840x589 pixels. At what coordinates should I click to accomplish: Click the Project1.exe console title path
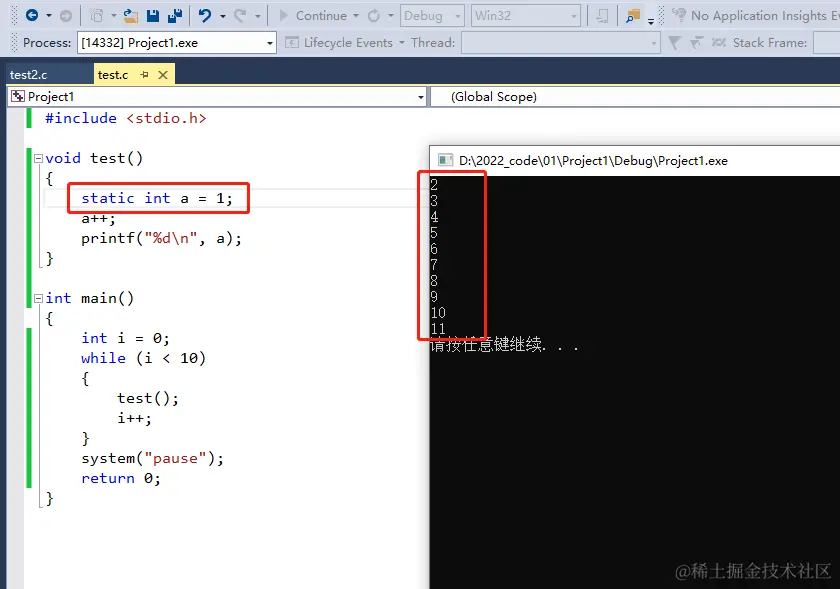pyautogui.click(x=594, y=161)
